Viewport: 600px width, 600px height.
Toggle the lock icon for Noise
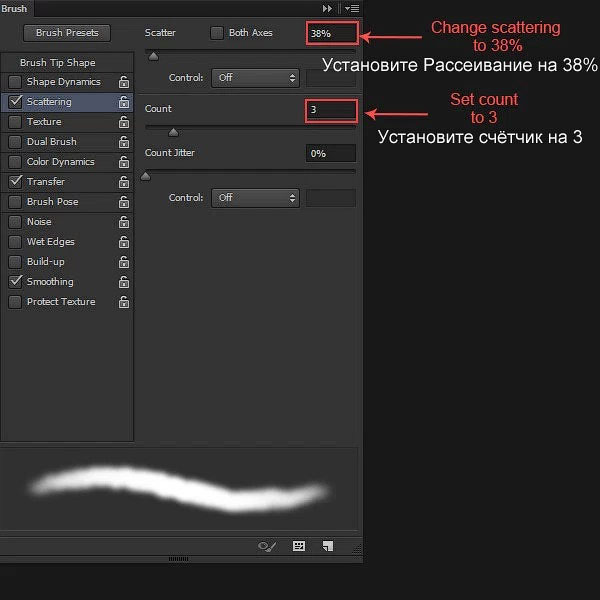point(124,222)
